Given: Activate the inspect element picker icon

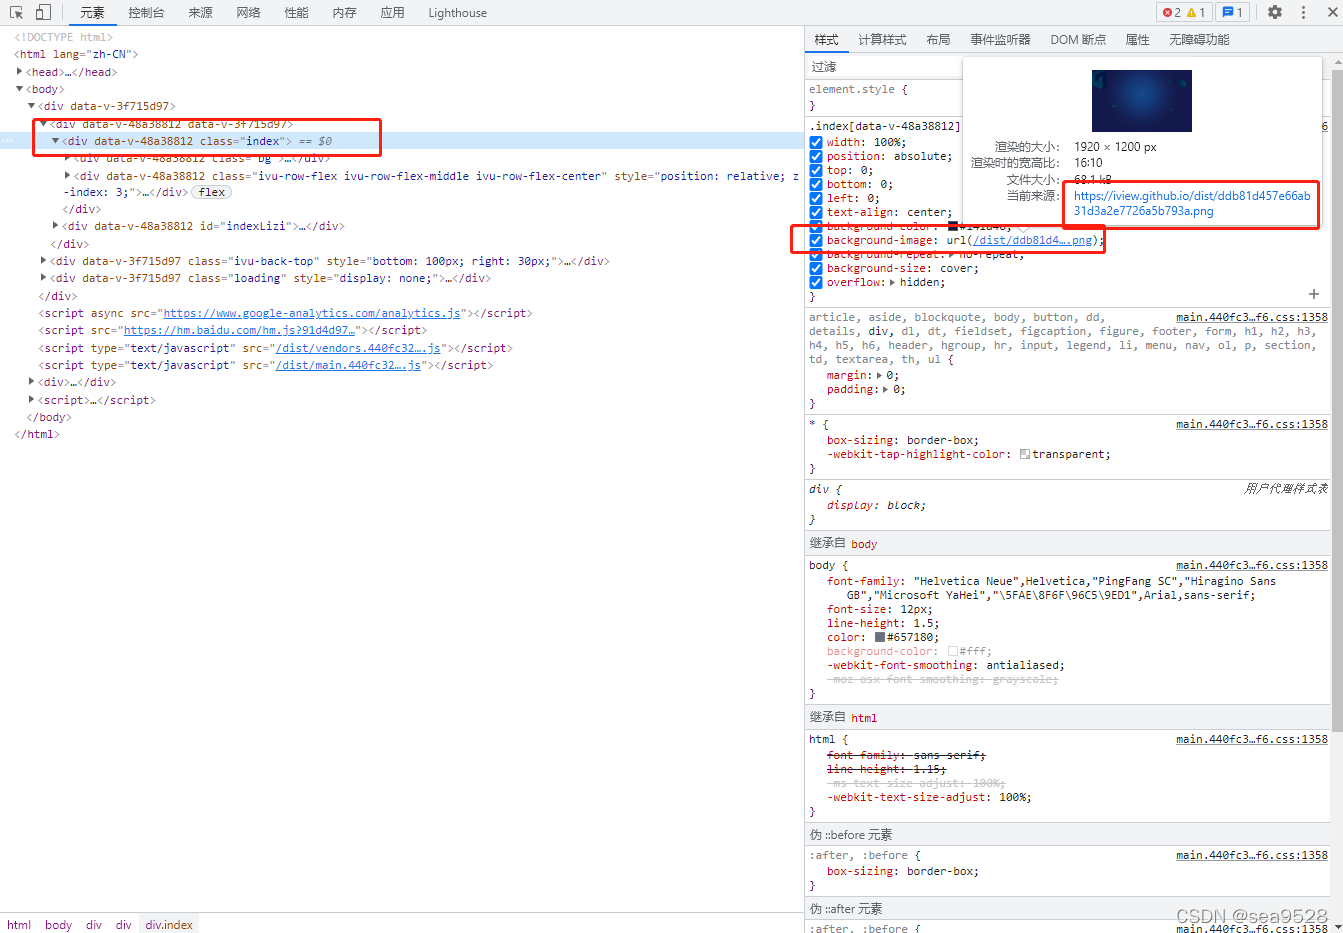Looking at the screenshot, I should point(16,12).
